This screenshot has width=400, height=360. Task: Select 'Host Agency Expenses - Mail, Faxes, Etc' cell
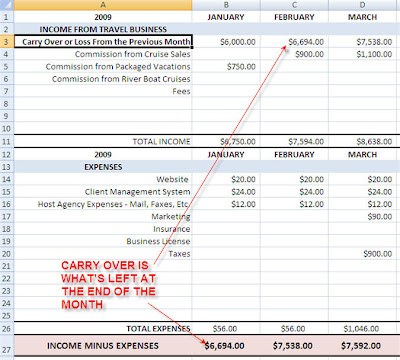[103, 204]
